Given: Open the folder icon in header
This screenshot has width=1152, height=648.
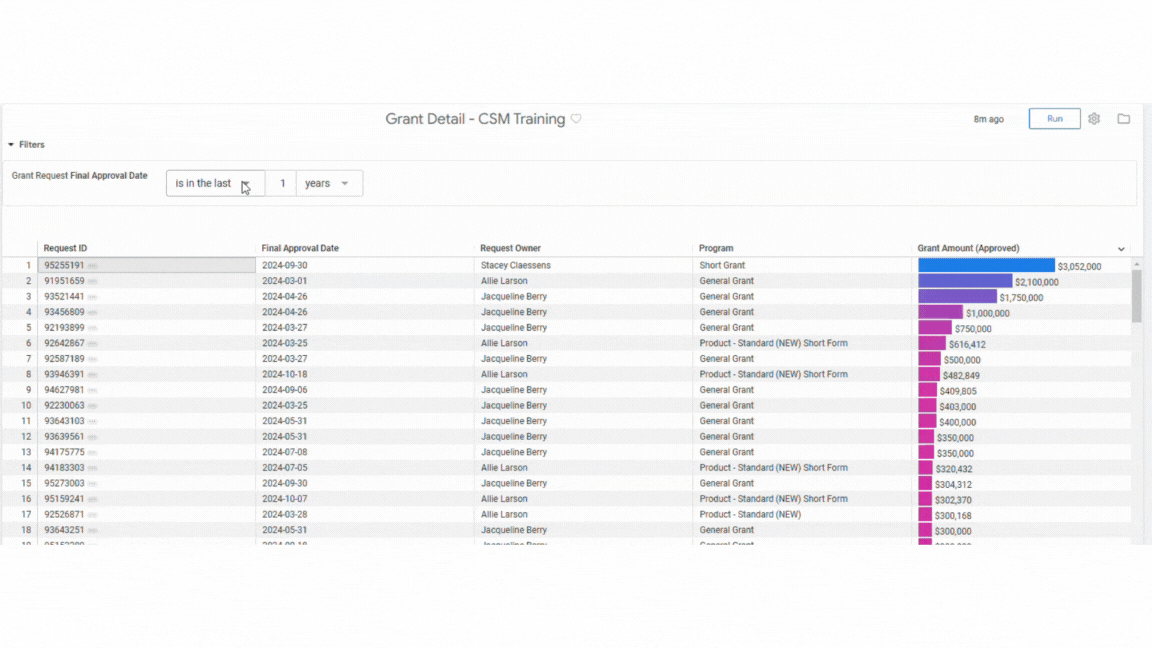Looking at the screenshot, I should point(1123,118).
